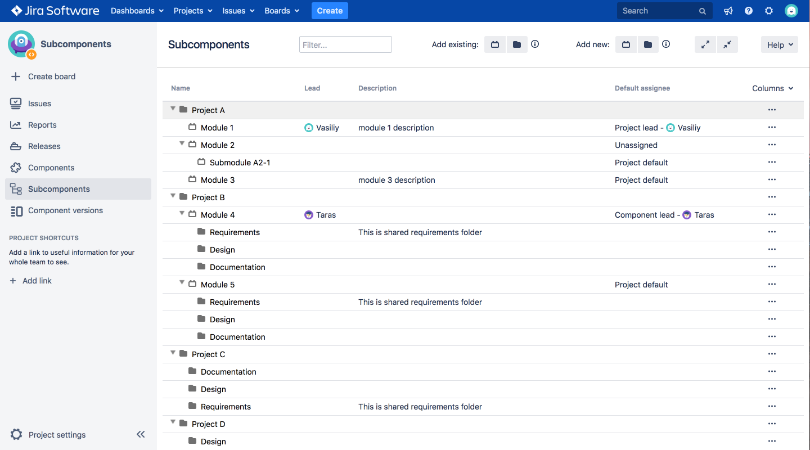Open the Boards menu
Viewport: 810px width, 450px height.
click(x=281, y=11)
